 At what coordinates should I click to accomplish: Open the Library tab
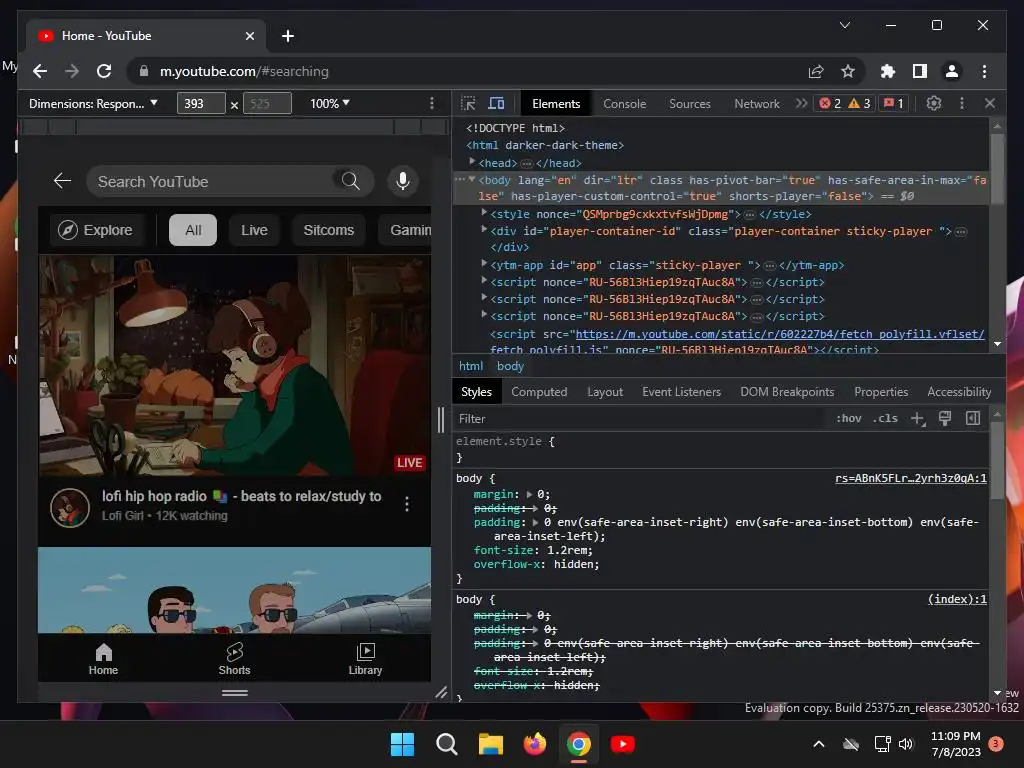(x=365, y=660)
